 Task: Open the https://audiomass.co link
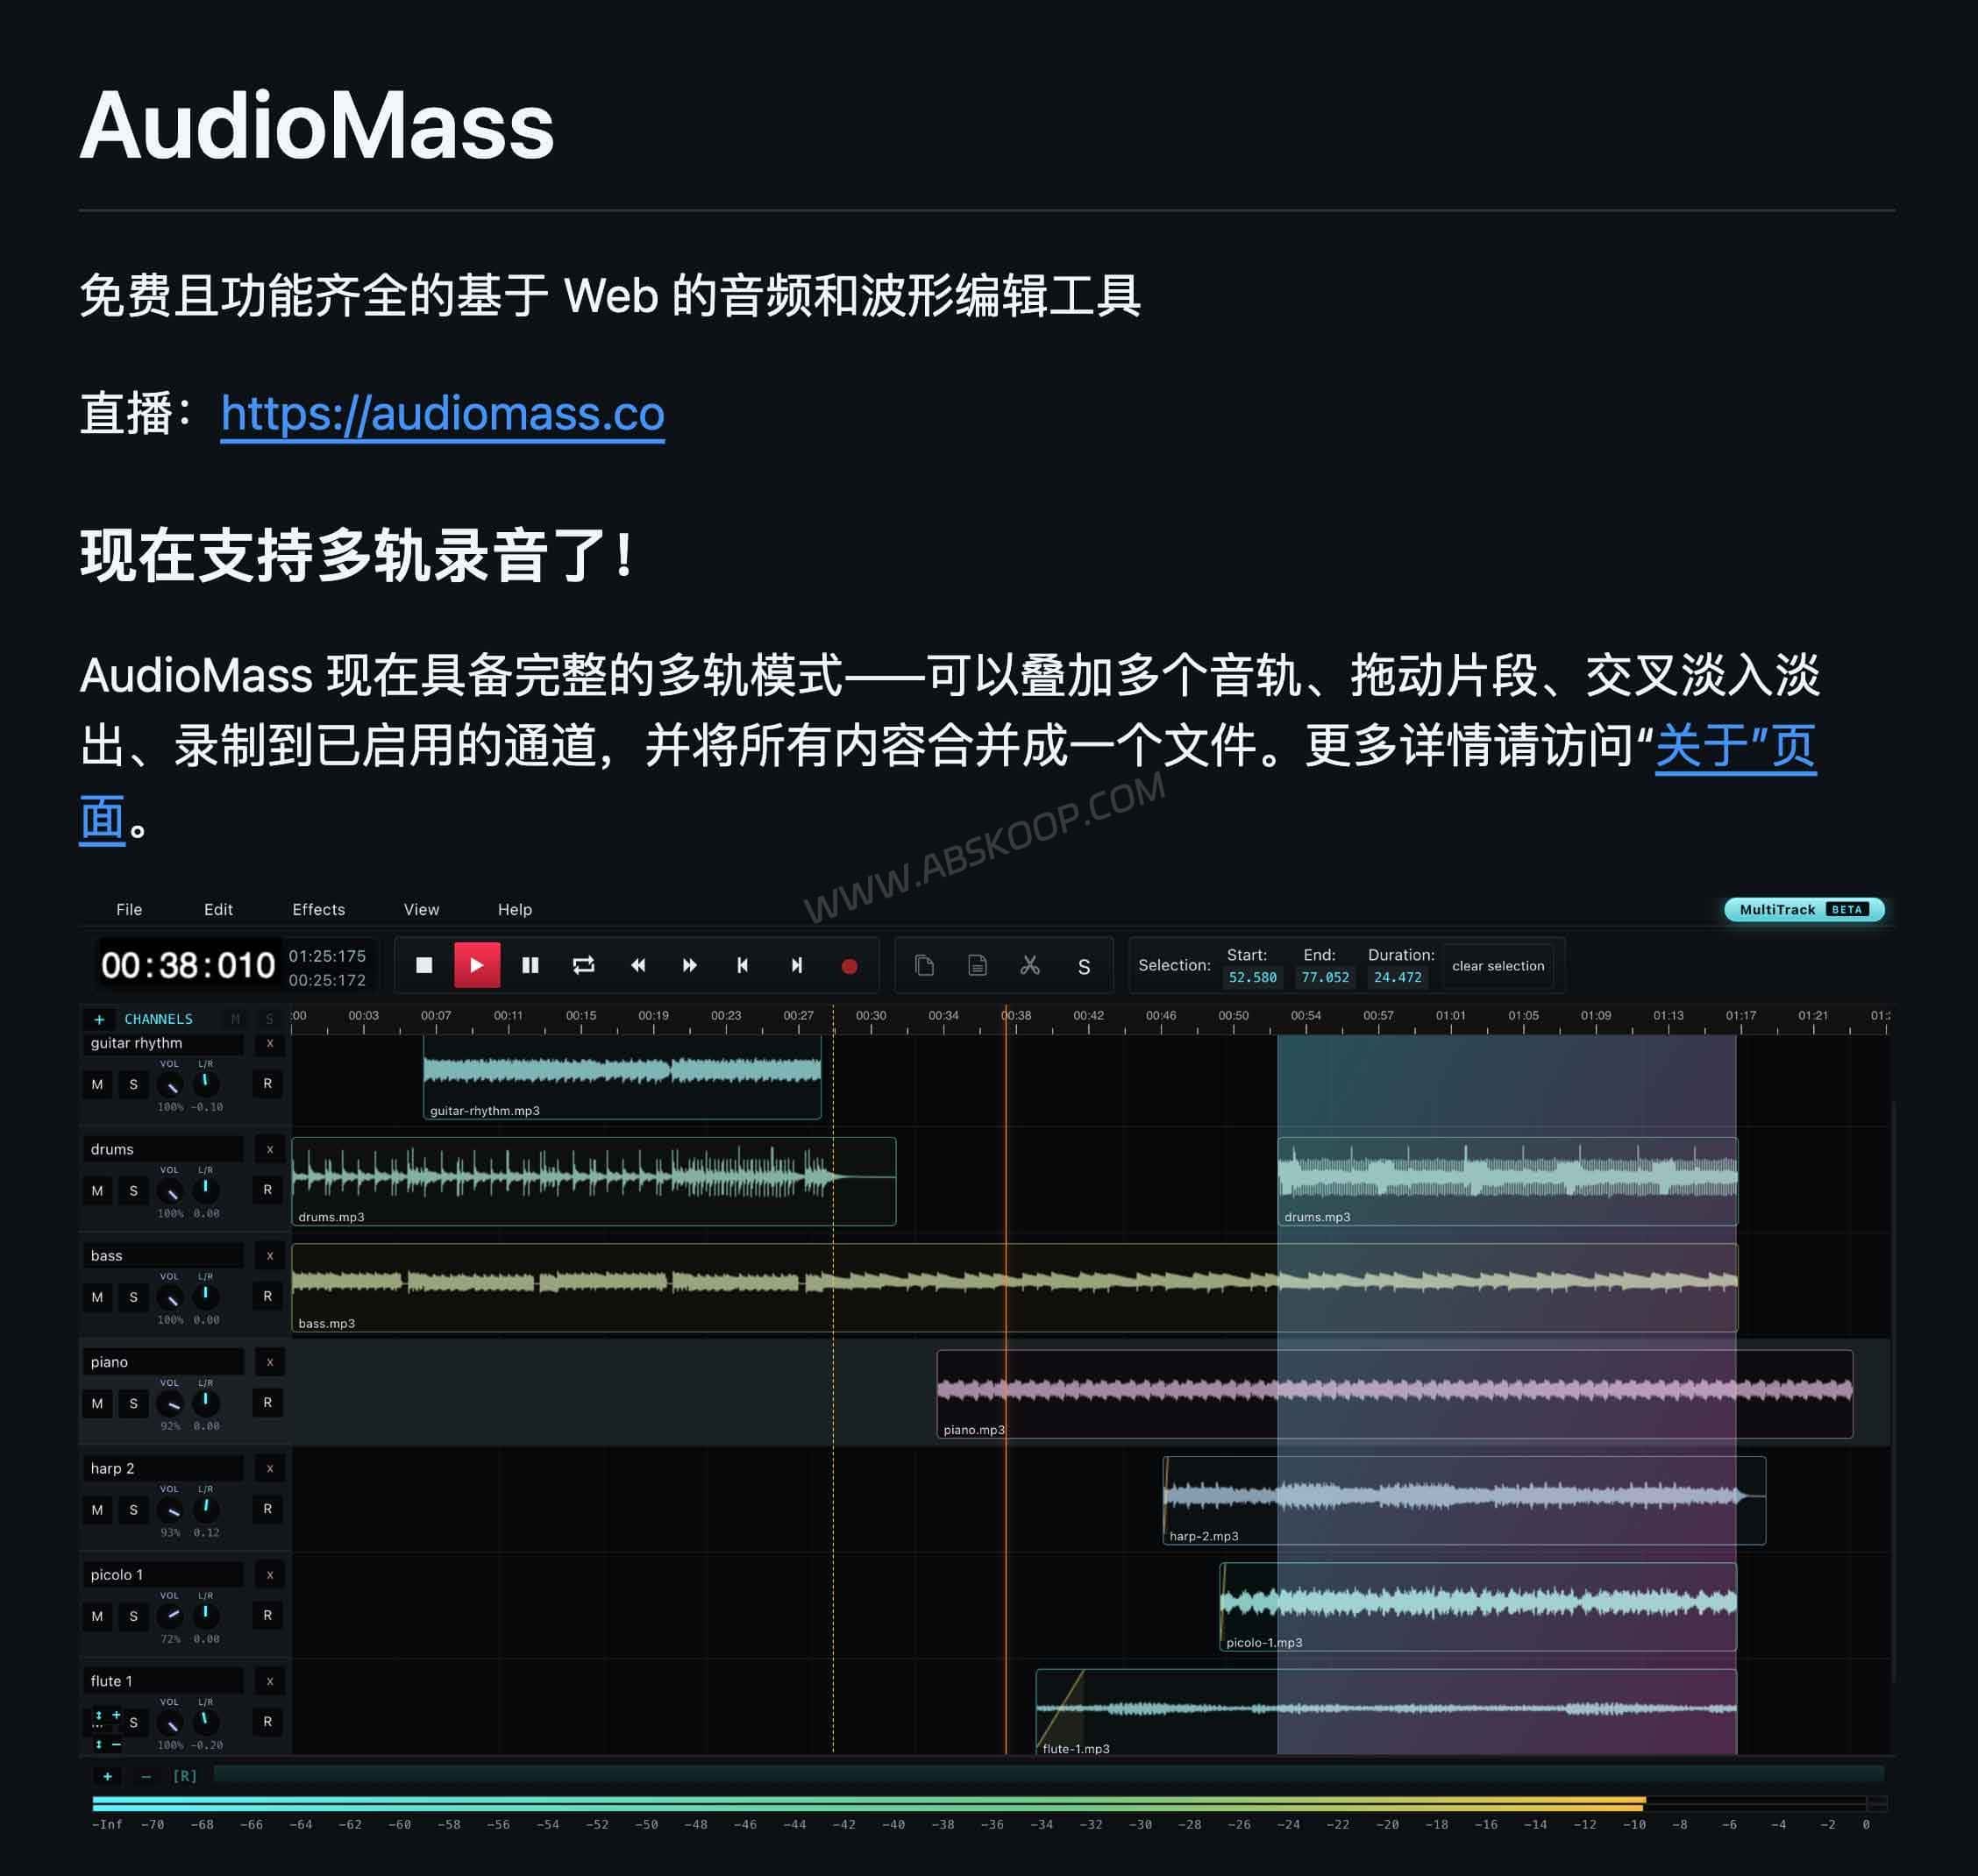pos(443,413)
